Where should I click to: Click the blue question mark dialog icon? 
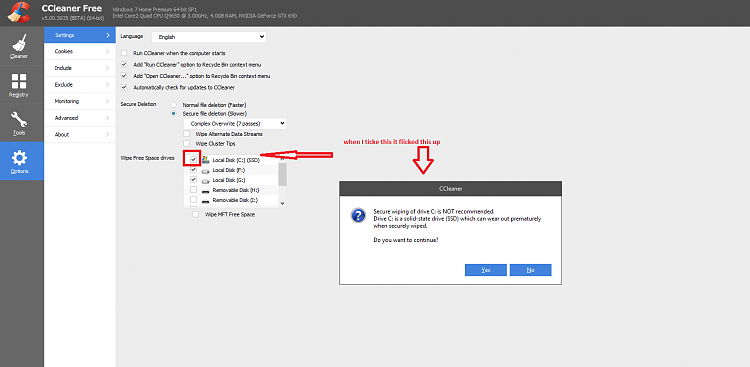[358, 215]
